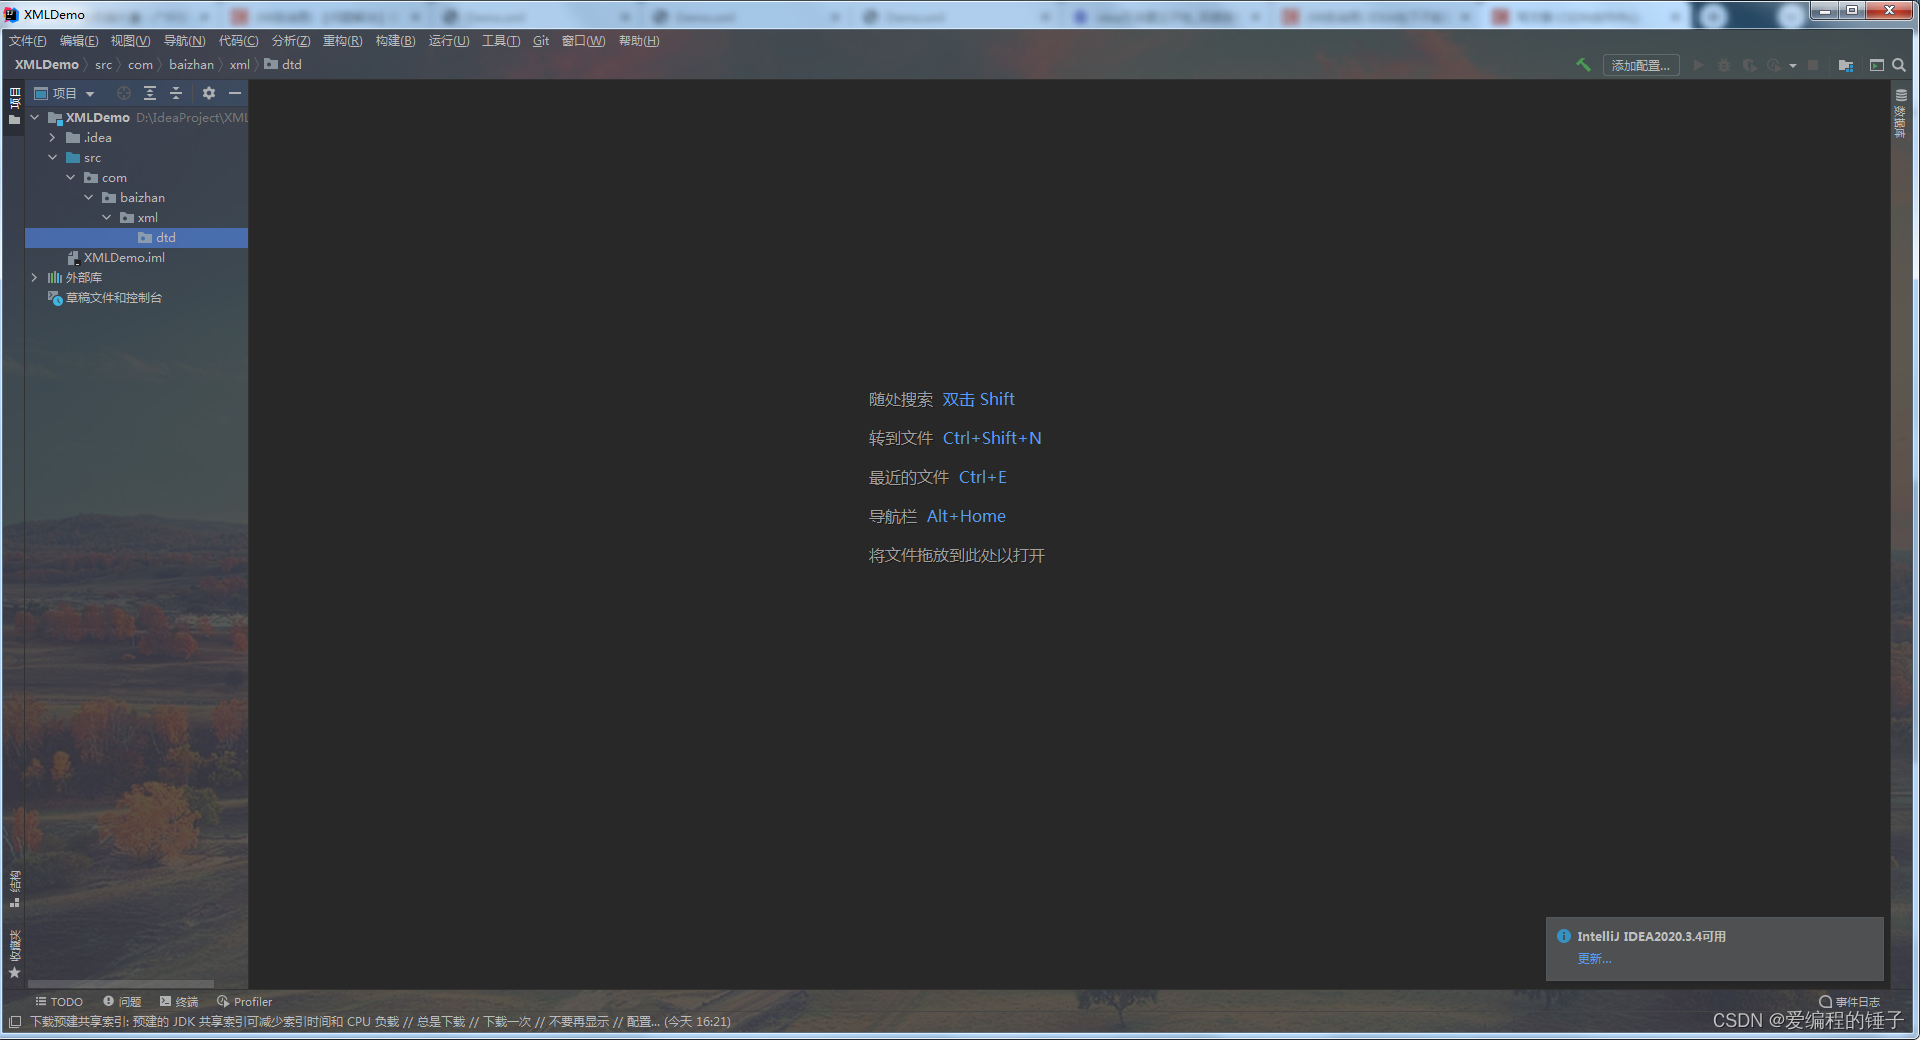1920x1040 pixels.
Task: Click baizhan in the breadcrumb bar
Action: (x=192, y=64)
